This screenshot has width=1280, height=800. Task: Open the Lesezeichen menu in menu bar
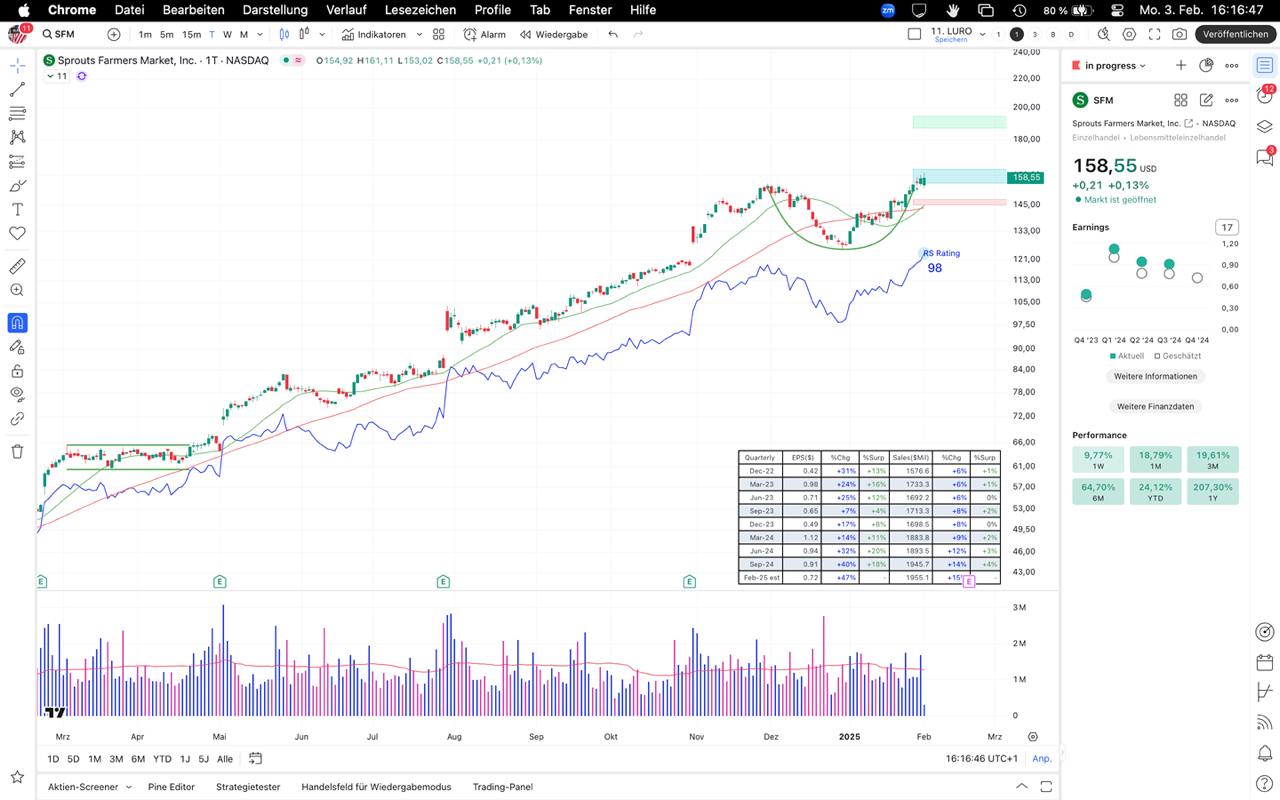[420, 10]
